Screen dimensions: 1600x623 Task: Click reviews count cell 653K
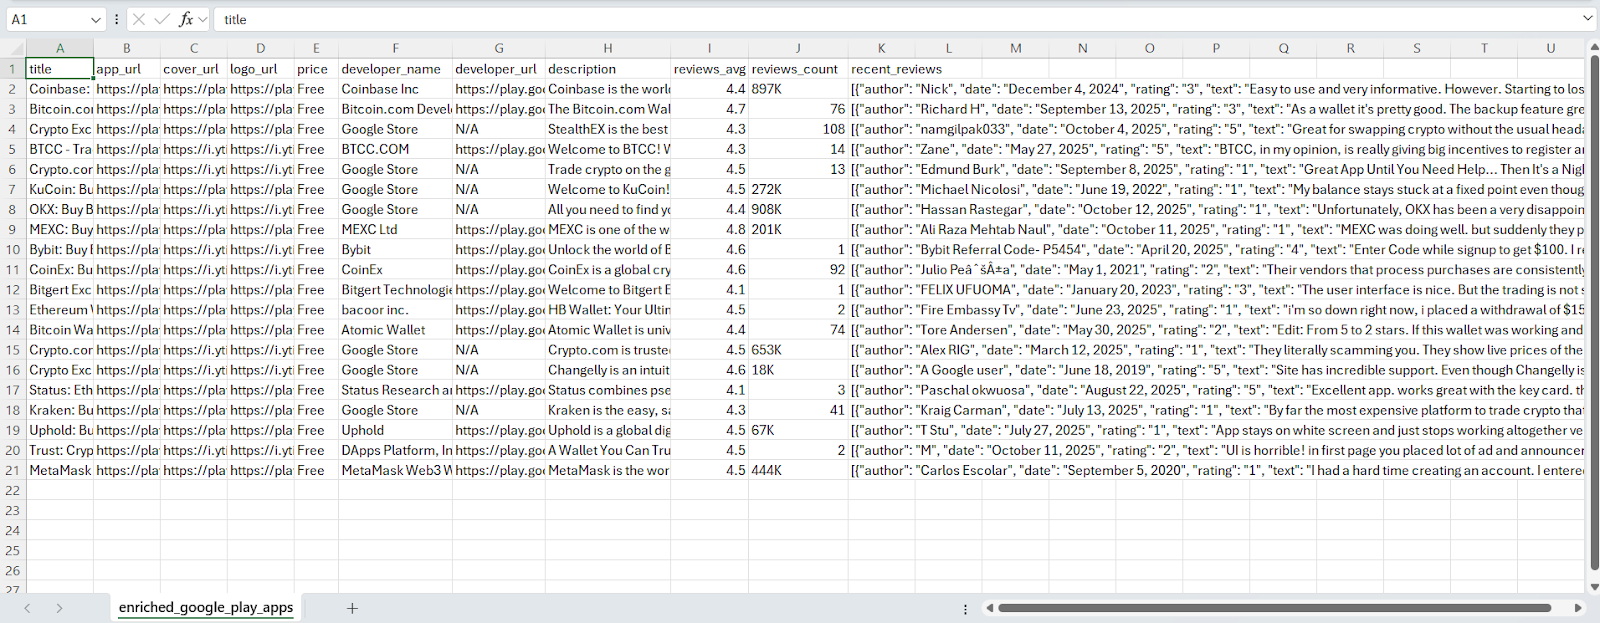click(798, 350)
